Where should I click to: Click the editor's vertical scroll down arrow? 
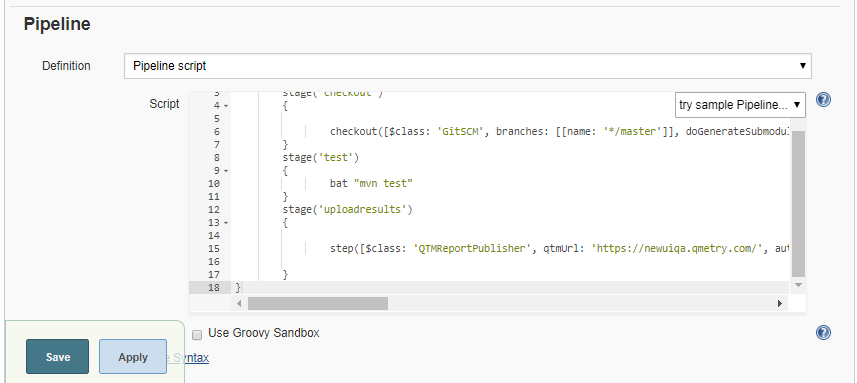(x=798, y=285)
